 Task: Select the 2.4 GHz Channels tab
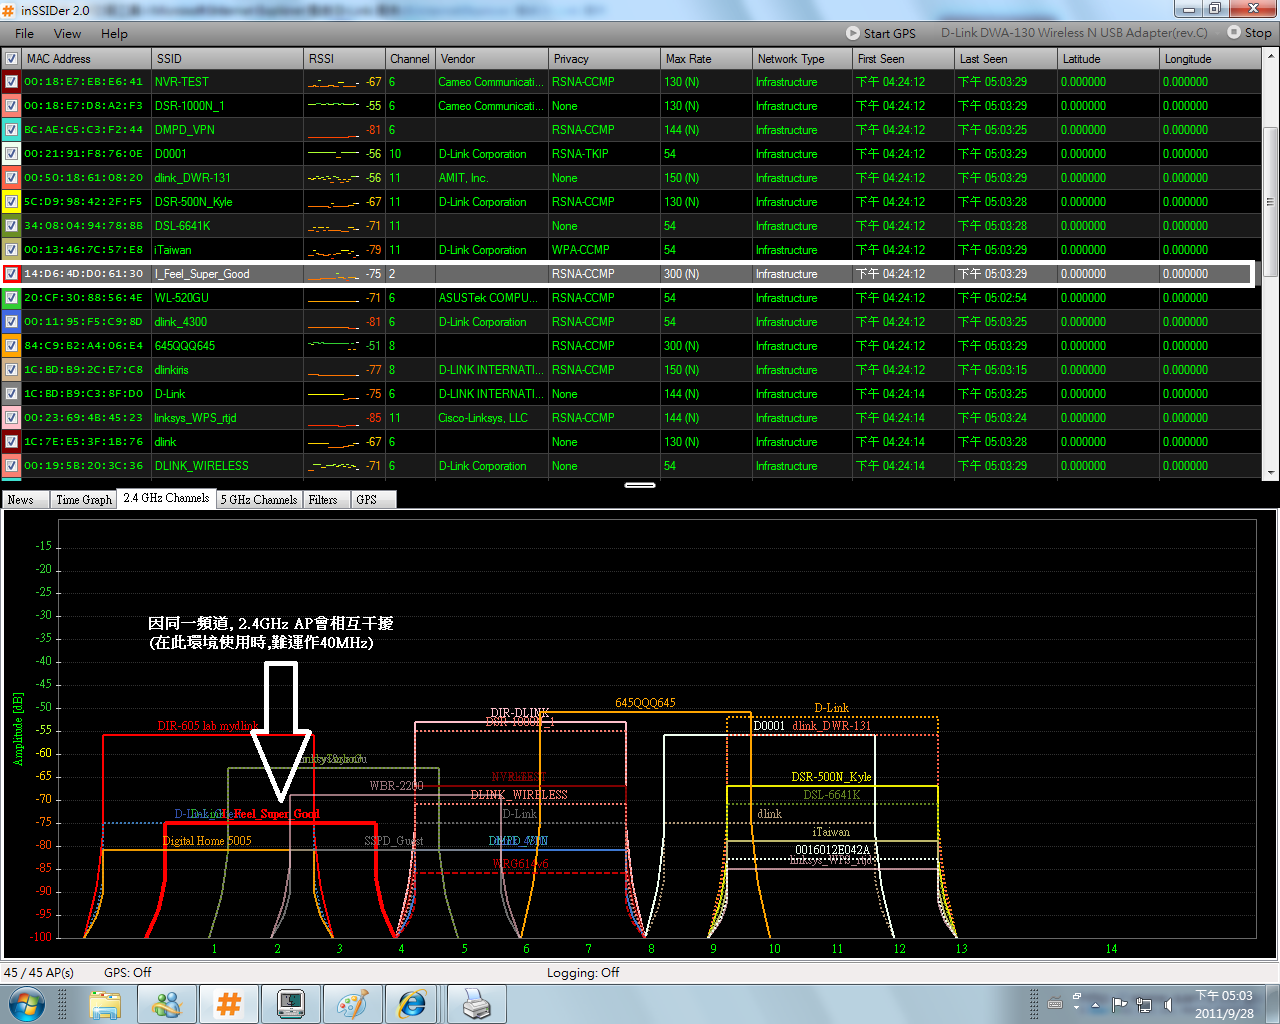tap(167, 498)
